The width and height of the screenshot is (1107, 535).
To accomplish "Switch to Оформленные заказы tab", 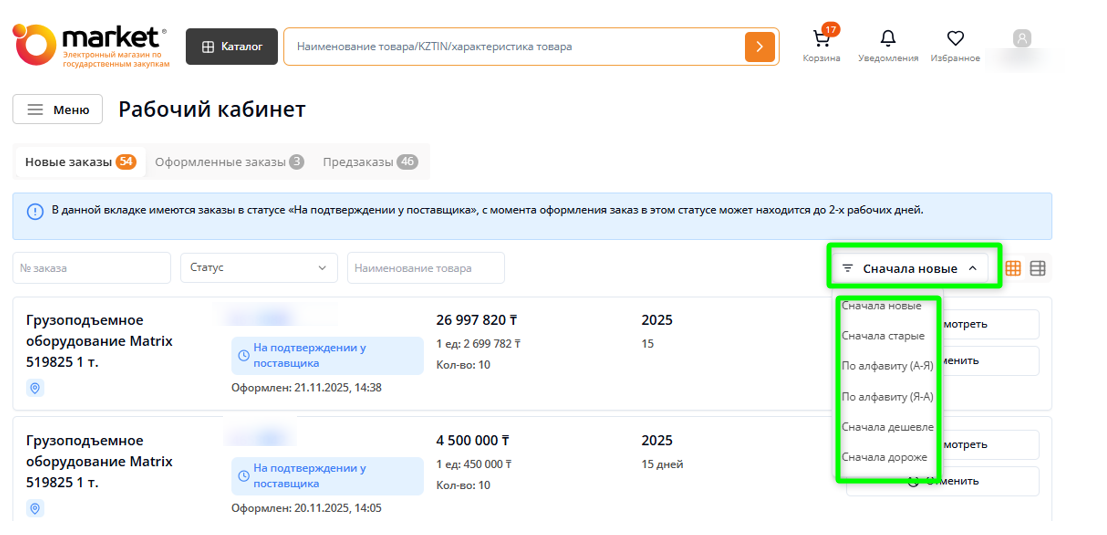I will (229, 162).
